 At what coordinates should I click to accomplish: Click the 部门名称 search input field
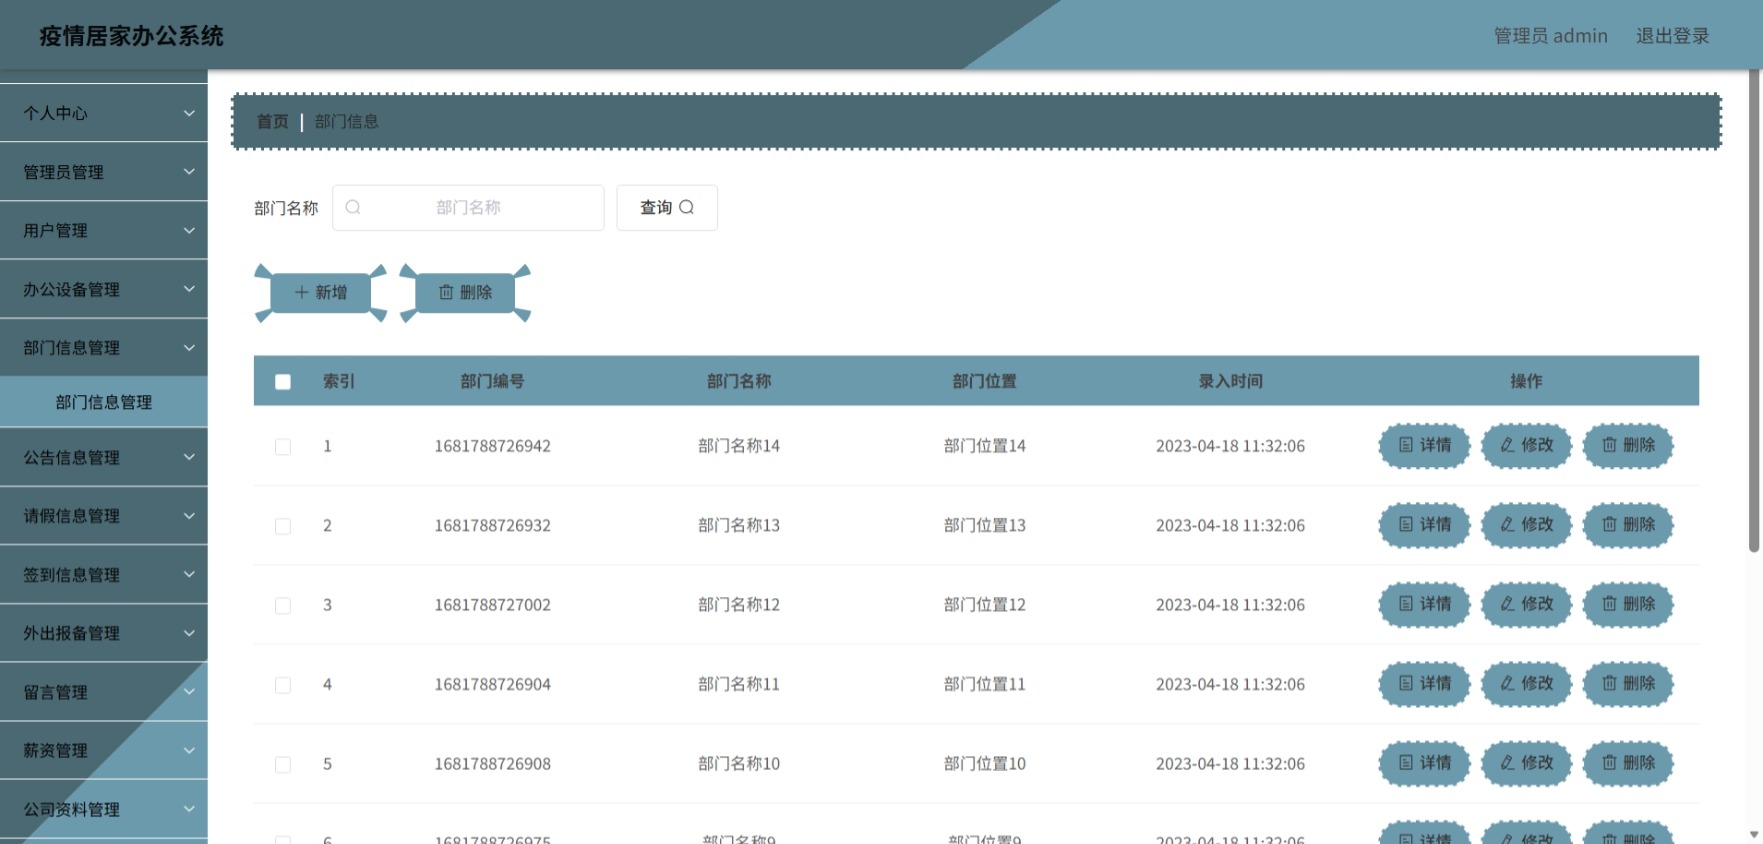[468, 207]
